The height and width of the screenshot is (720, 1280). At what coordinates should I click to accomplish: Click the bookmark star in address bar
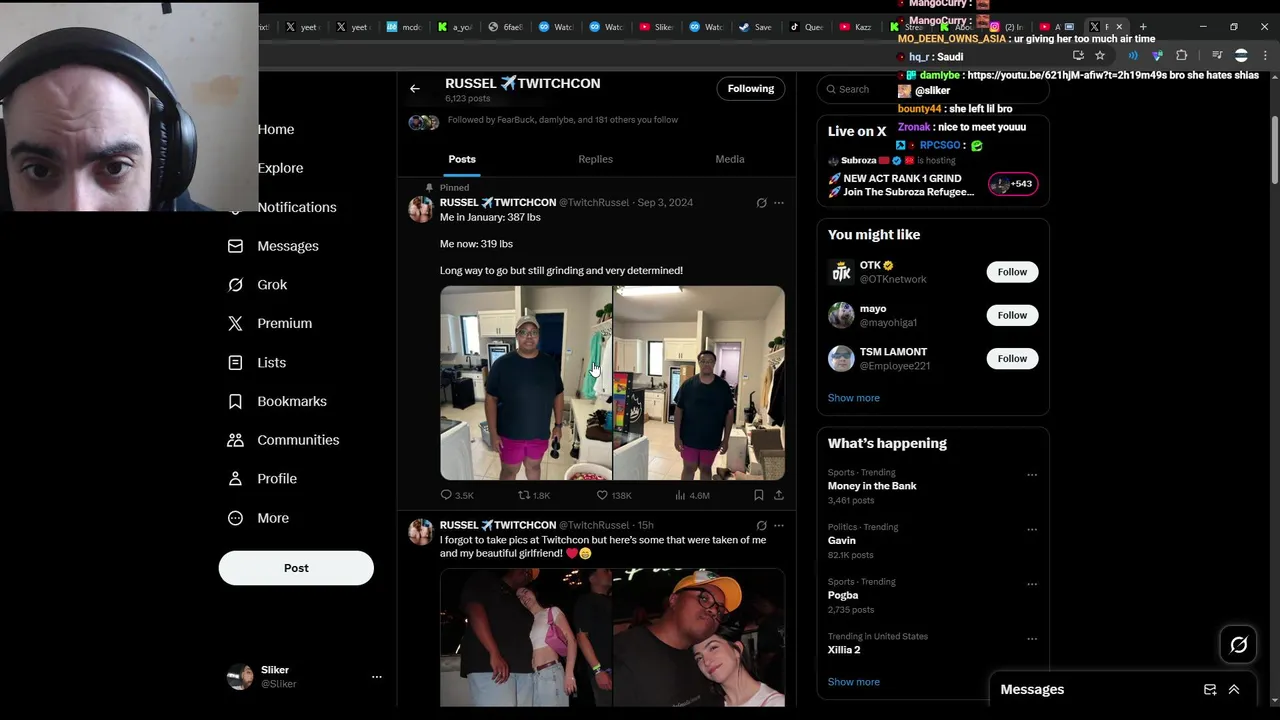click(1100, 56)
